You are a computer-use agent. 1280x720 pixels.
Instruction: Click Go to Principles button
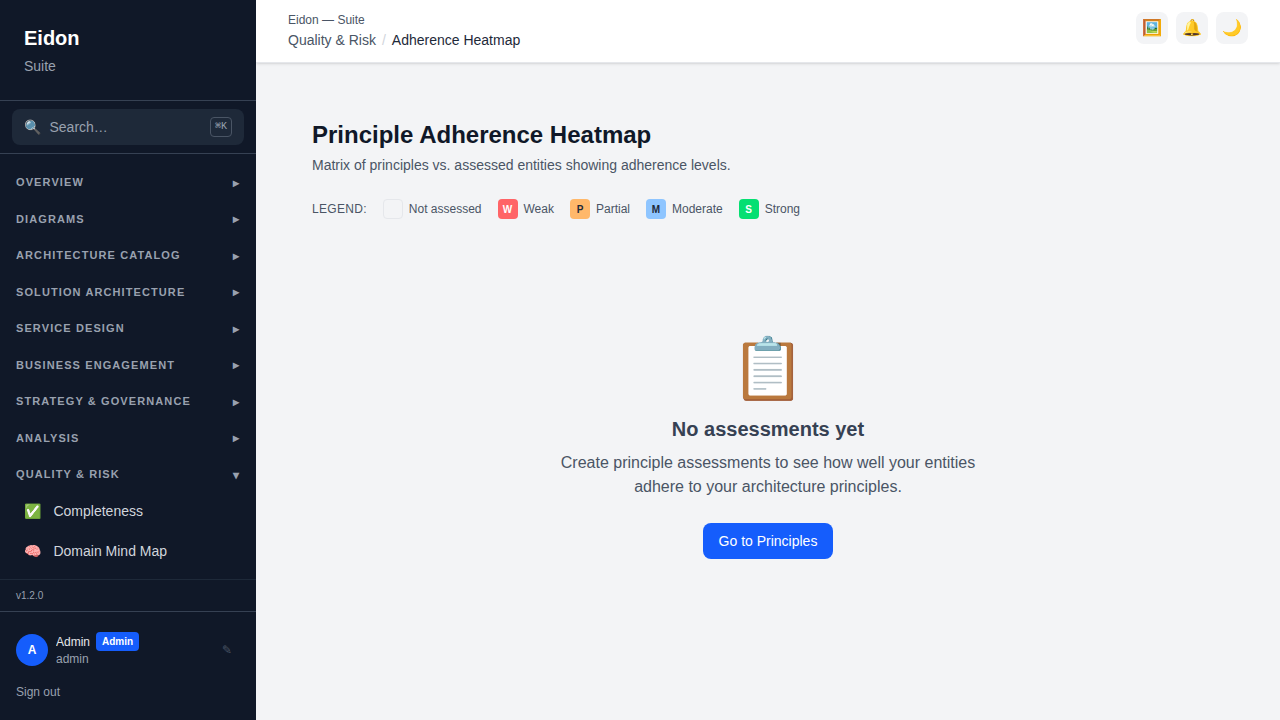(768, 541)
